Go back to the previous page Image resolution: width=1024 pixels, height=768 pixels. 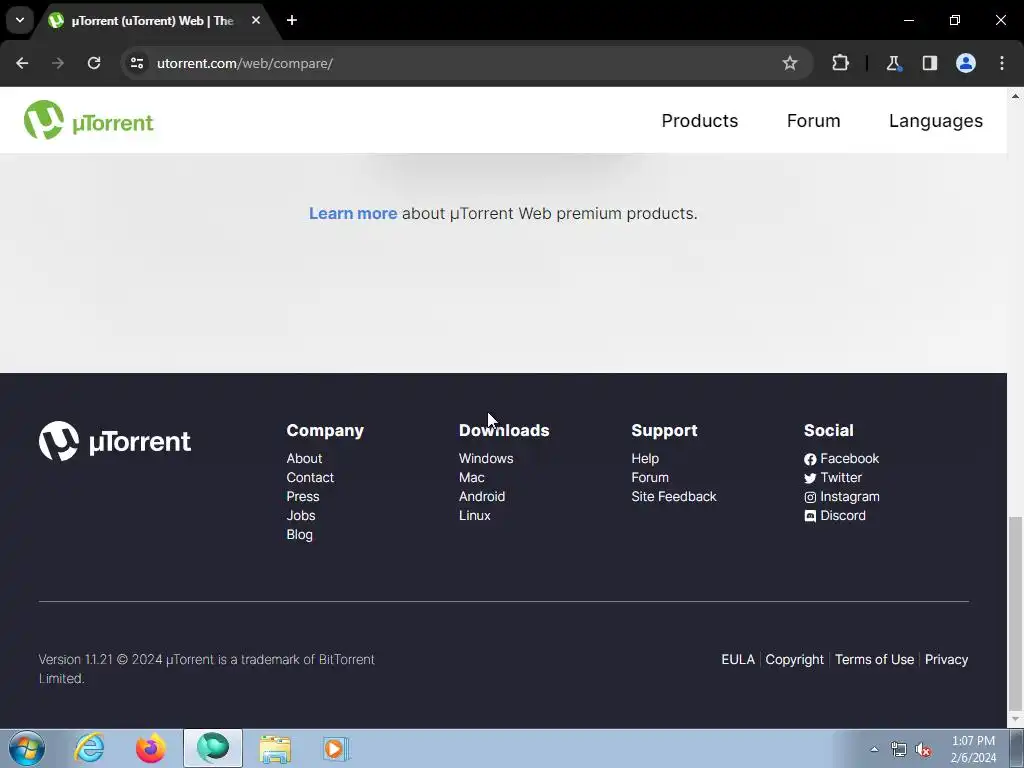point(22,63)
